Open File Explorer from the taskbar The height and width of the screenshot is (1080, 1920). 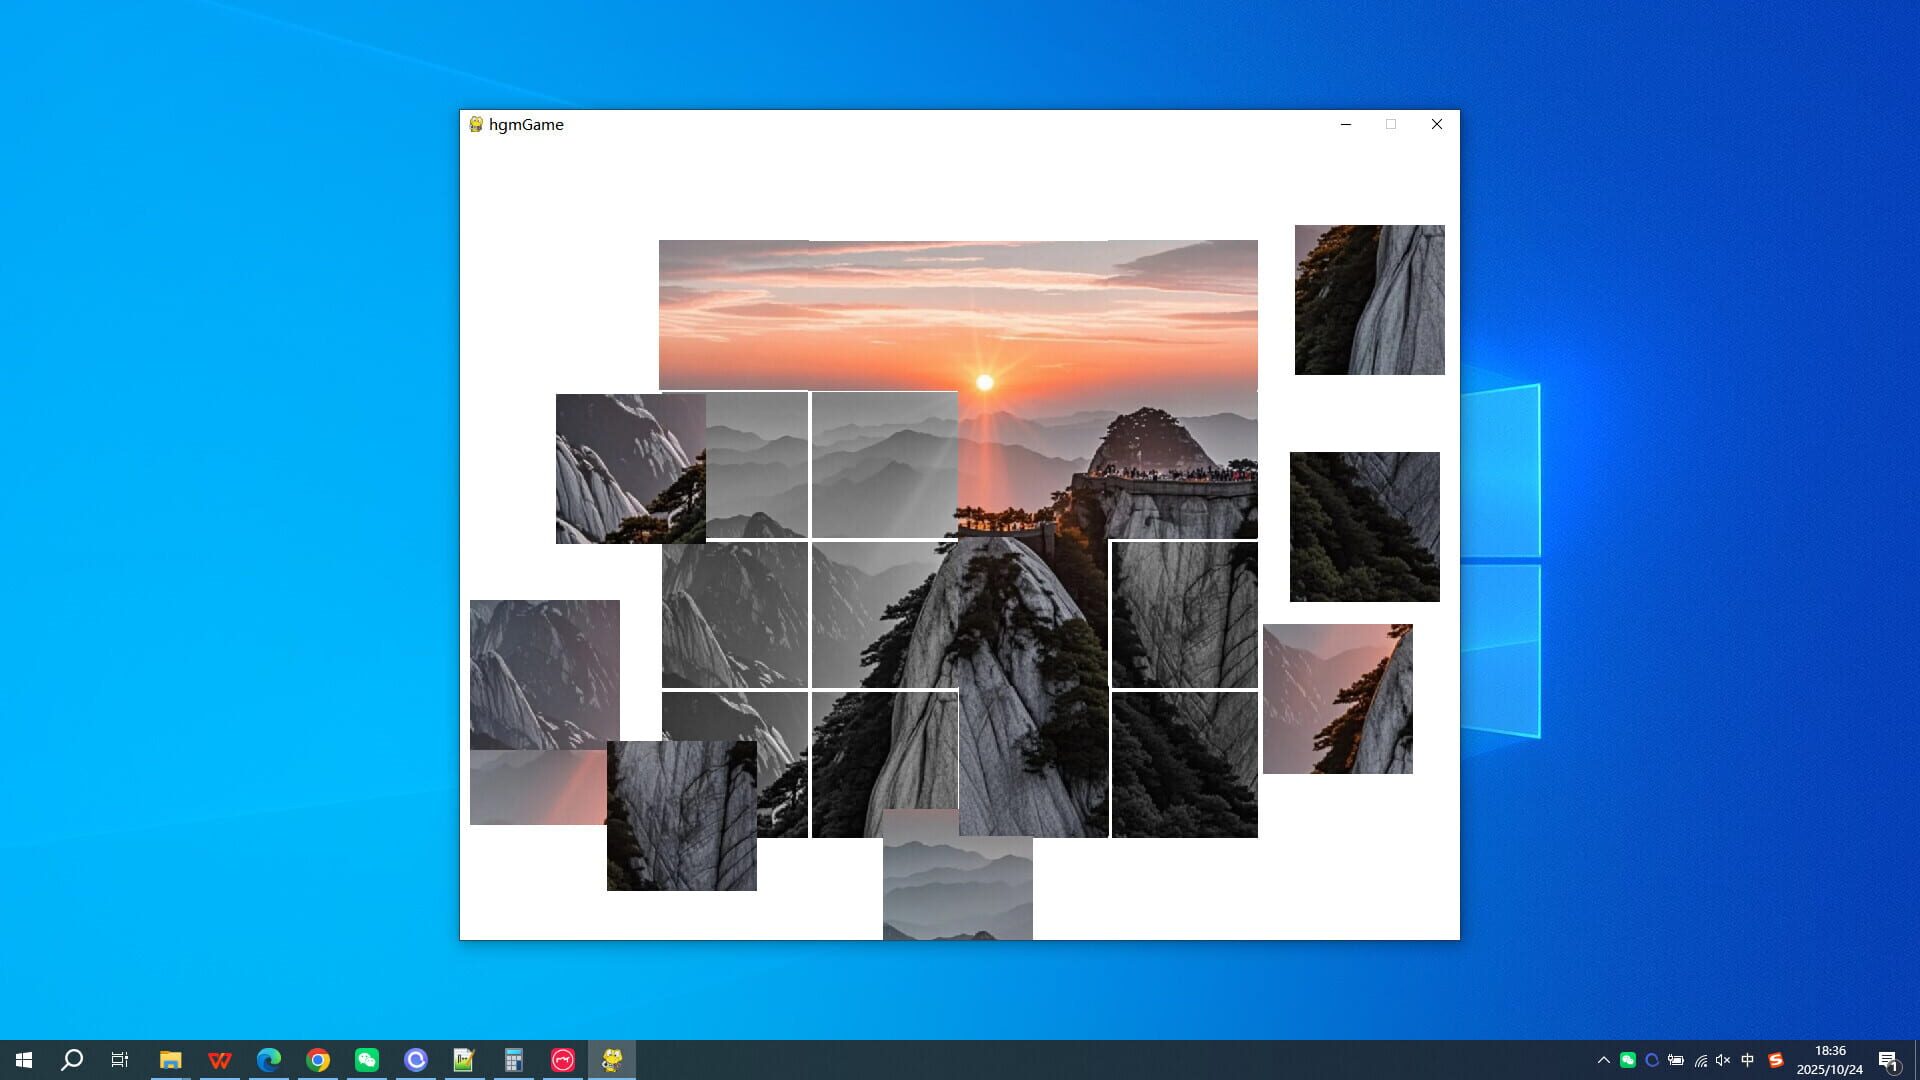tap(172, 1060)
